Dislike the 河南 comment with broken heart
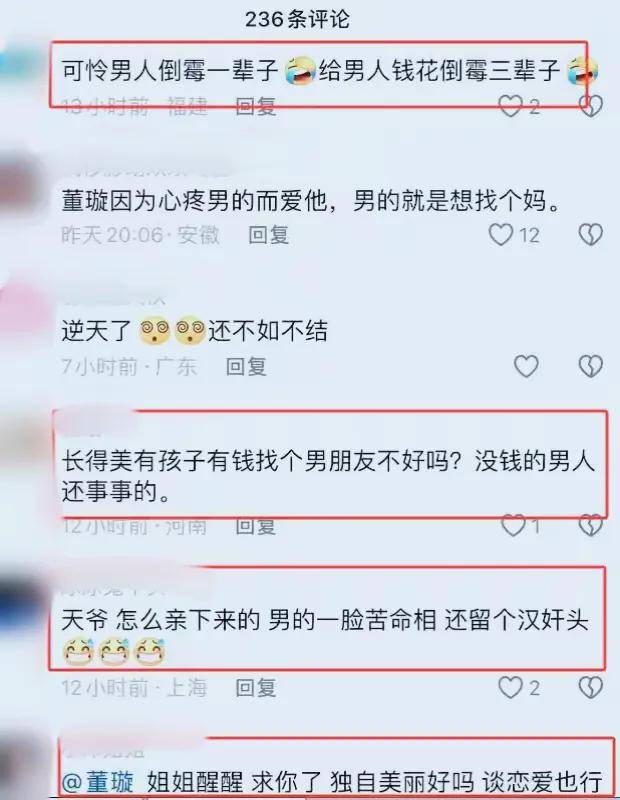The image size is (620, 800). click(591, 526)
